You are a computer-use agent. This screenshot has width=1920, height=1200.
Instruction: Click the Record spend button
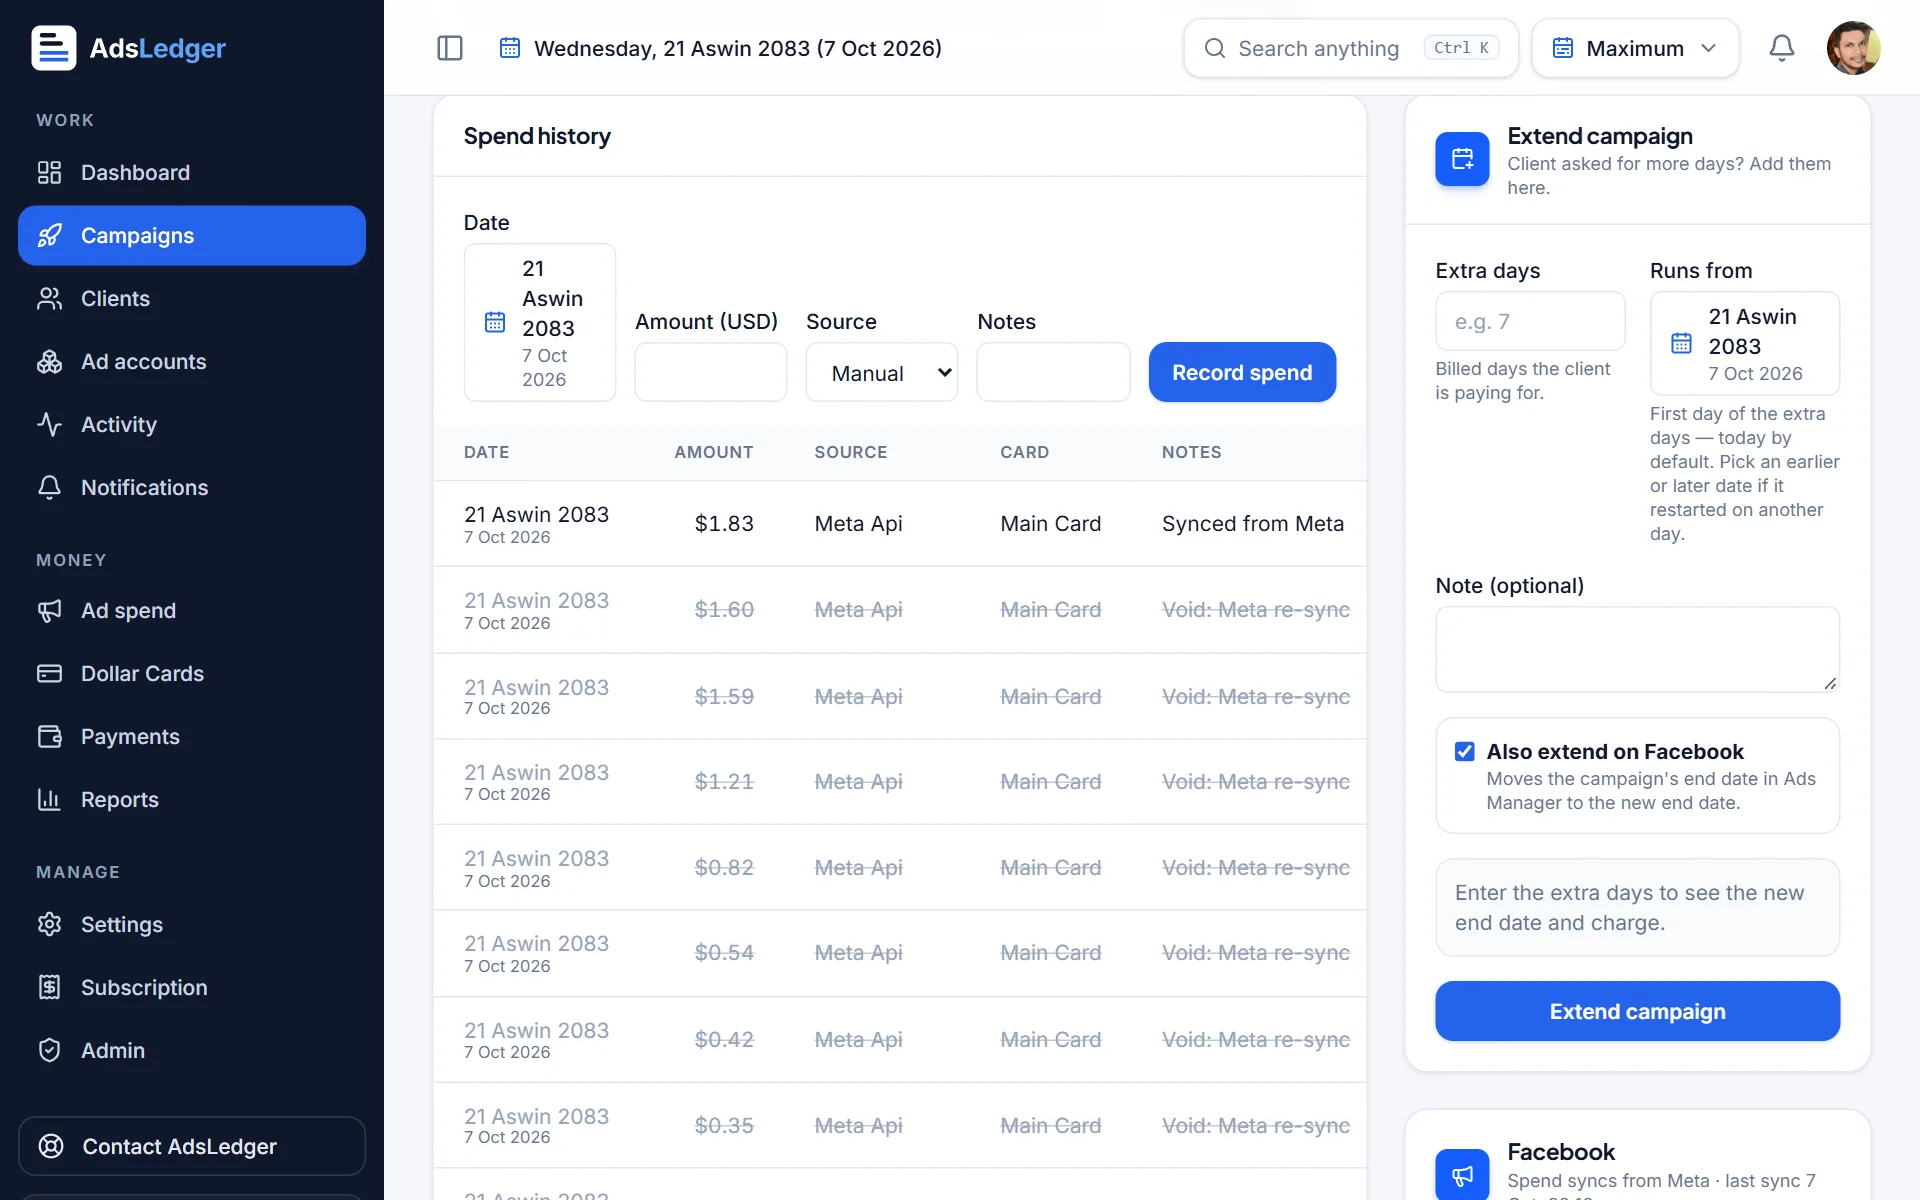click(x=1242, y=373)
